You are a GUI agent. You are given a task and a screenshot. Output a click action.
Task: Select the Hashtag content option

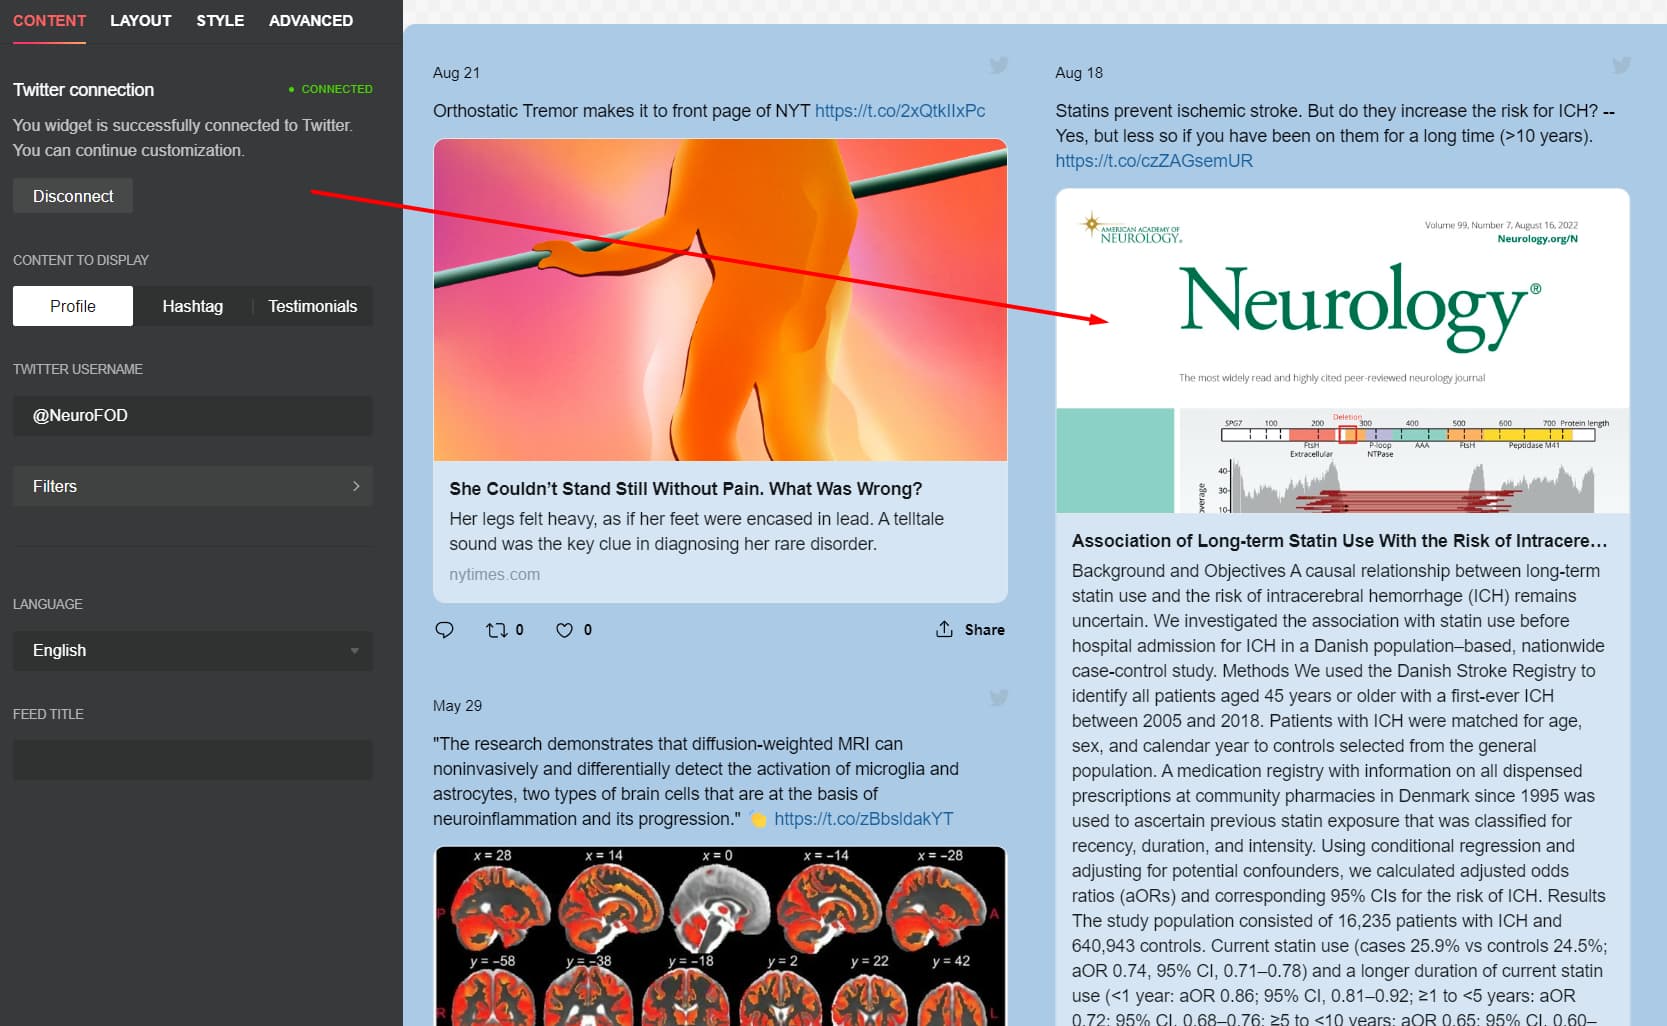pos(193,306)
